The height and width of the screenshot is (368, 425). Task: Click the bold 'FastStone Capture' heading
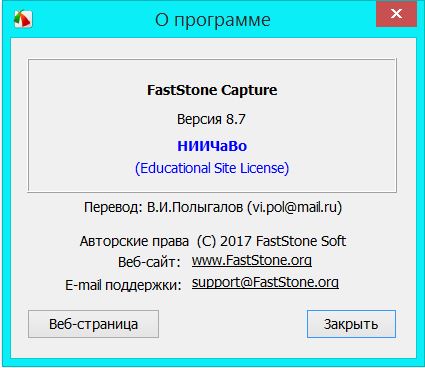(x=212, y=90)
